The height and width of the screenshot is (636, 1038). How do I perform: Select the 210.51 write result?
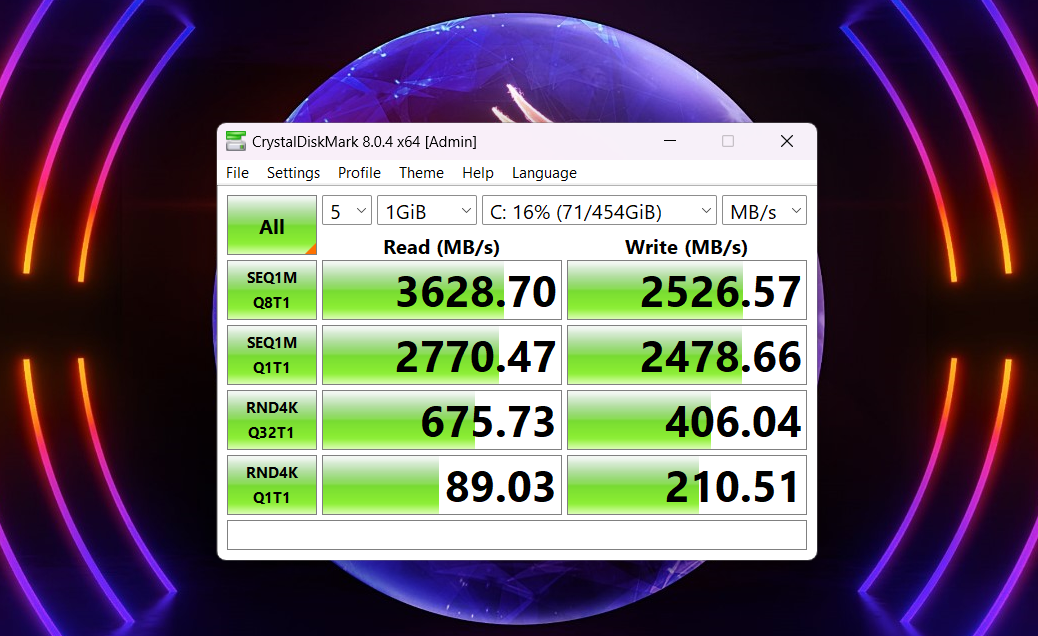tap(687, 484)
